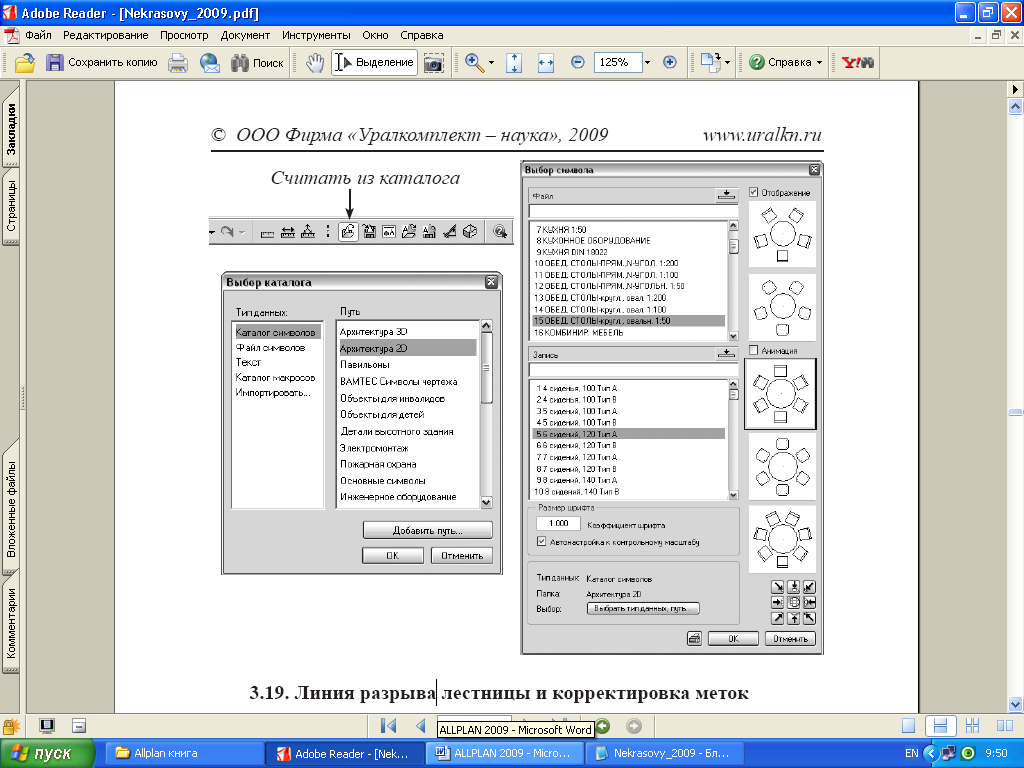The height and width of the screenshot is (768, 1024).
Task: Click the Сохранить копию save button
Action: coord(102,63)
